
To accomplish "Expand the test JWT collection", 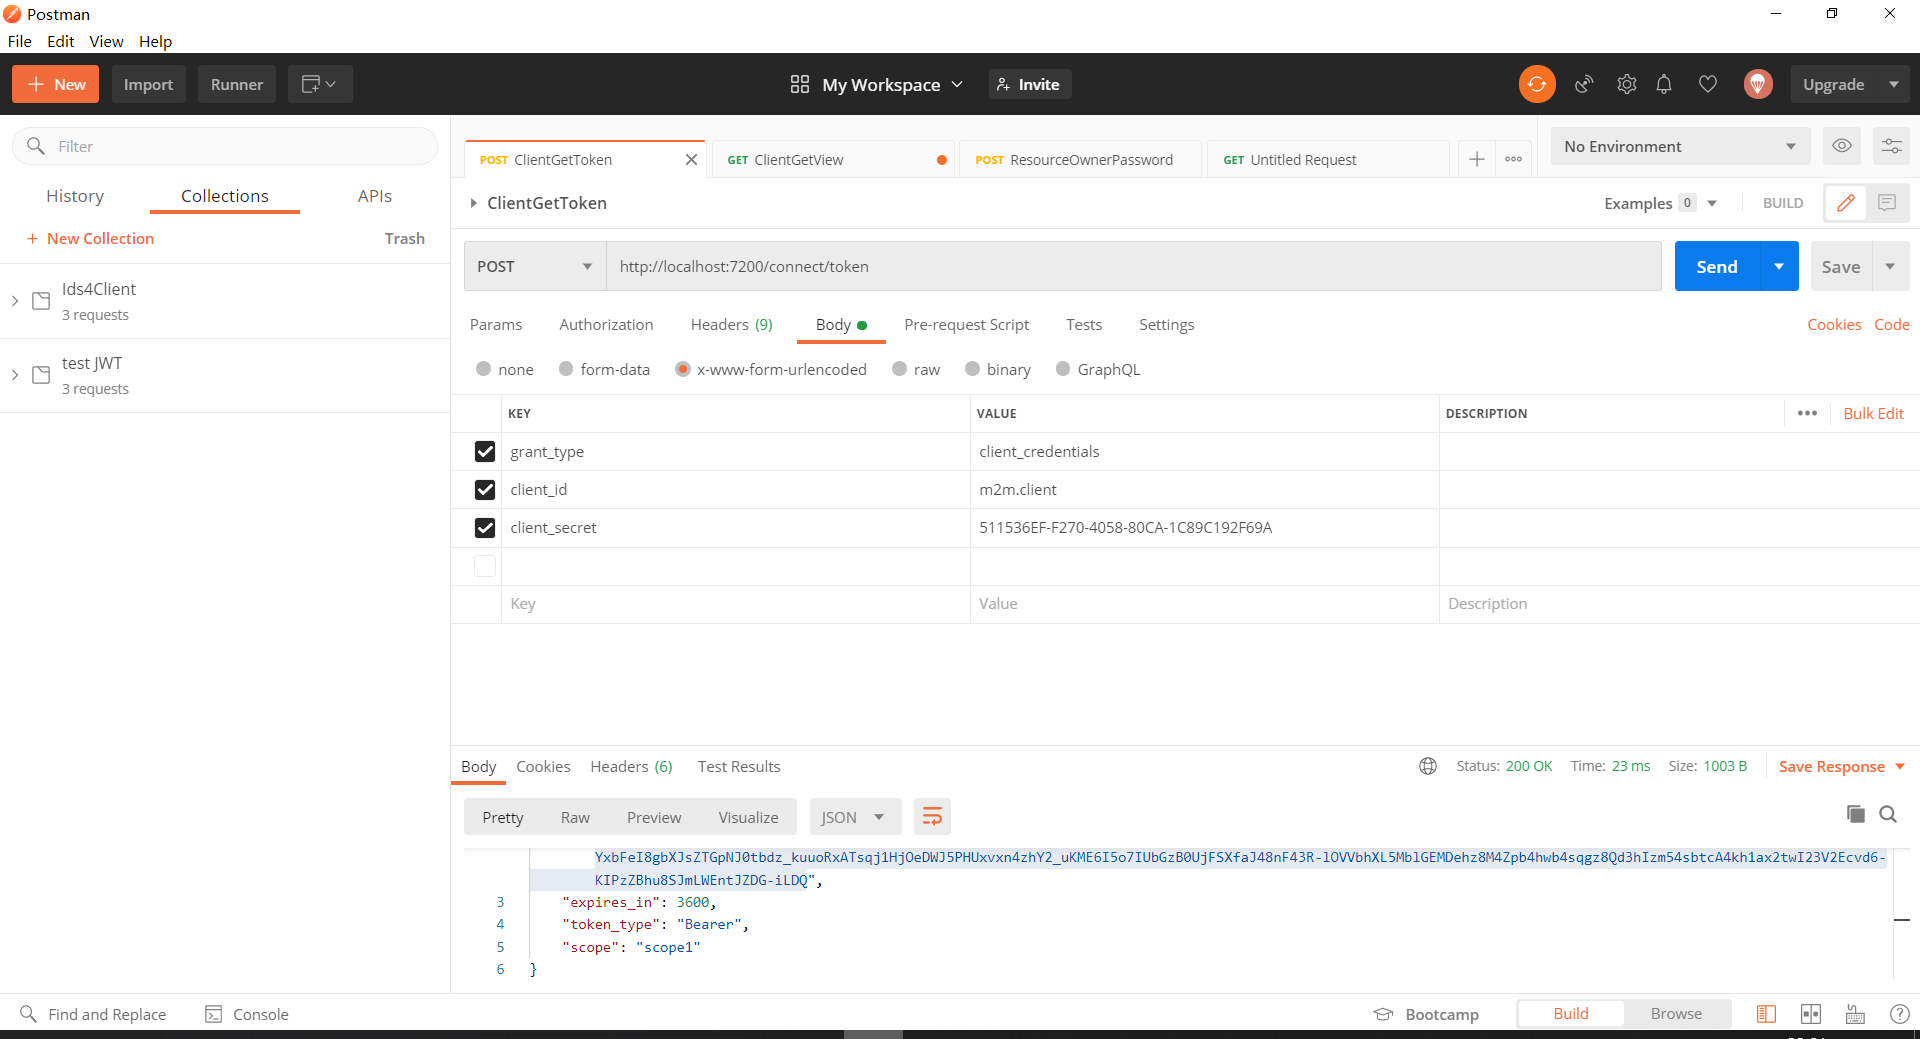I will click(15, 375).
